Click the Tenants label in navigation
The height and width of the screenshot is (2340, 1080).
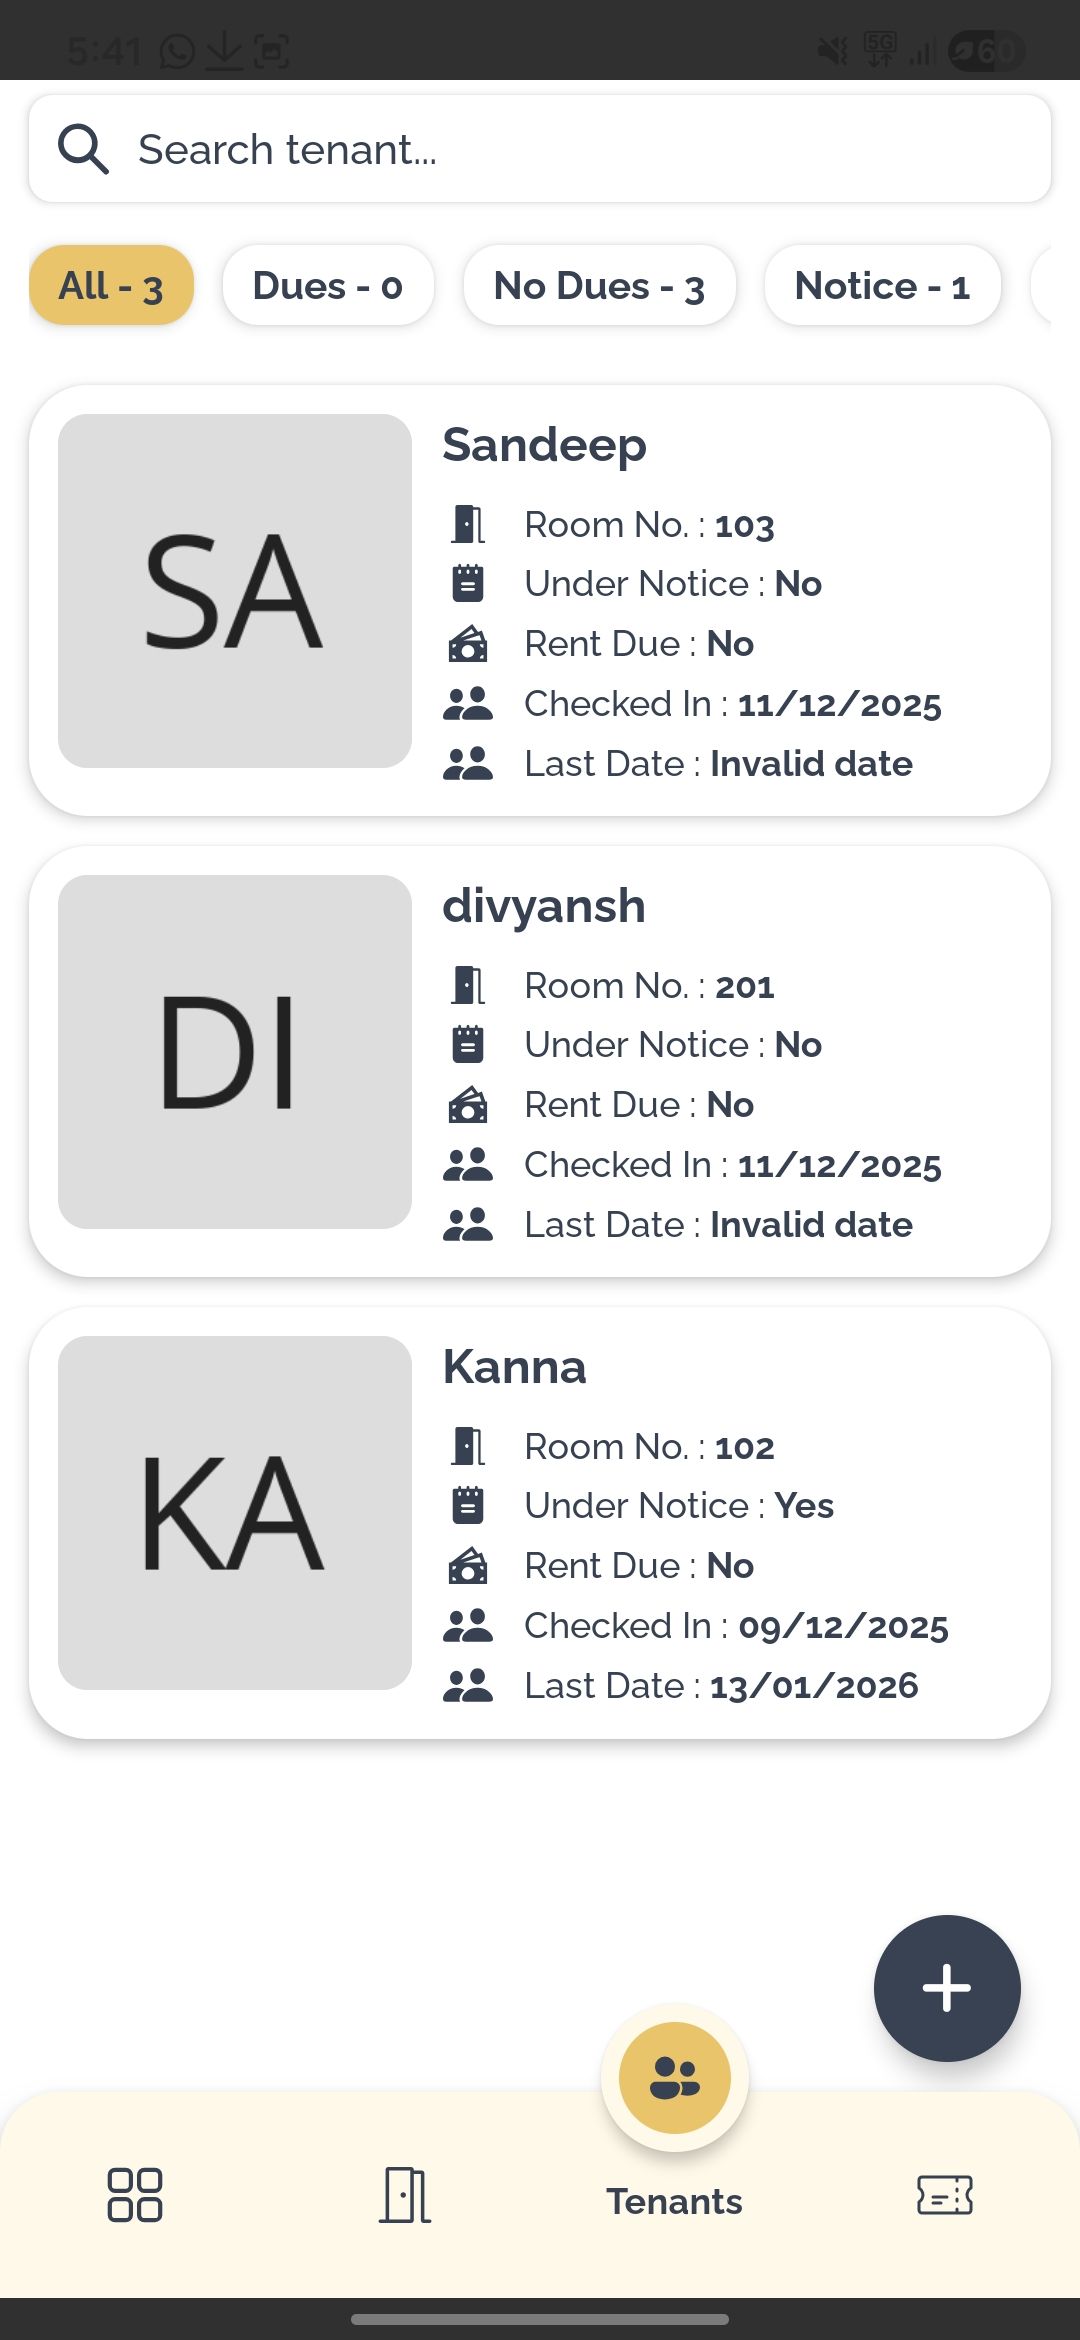[675, 2202]
